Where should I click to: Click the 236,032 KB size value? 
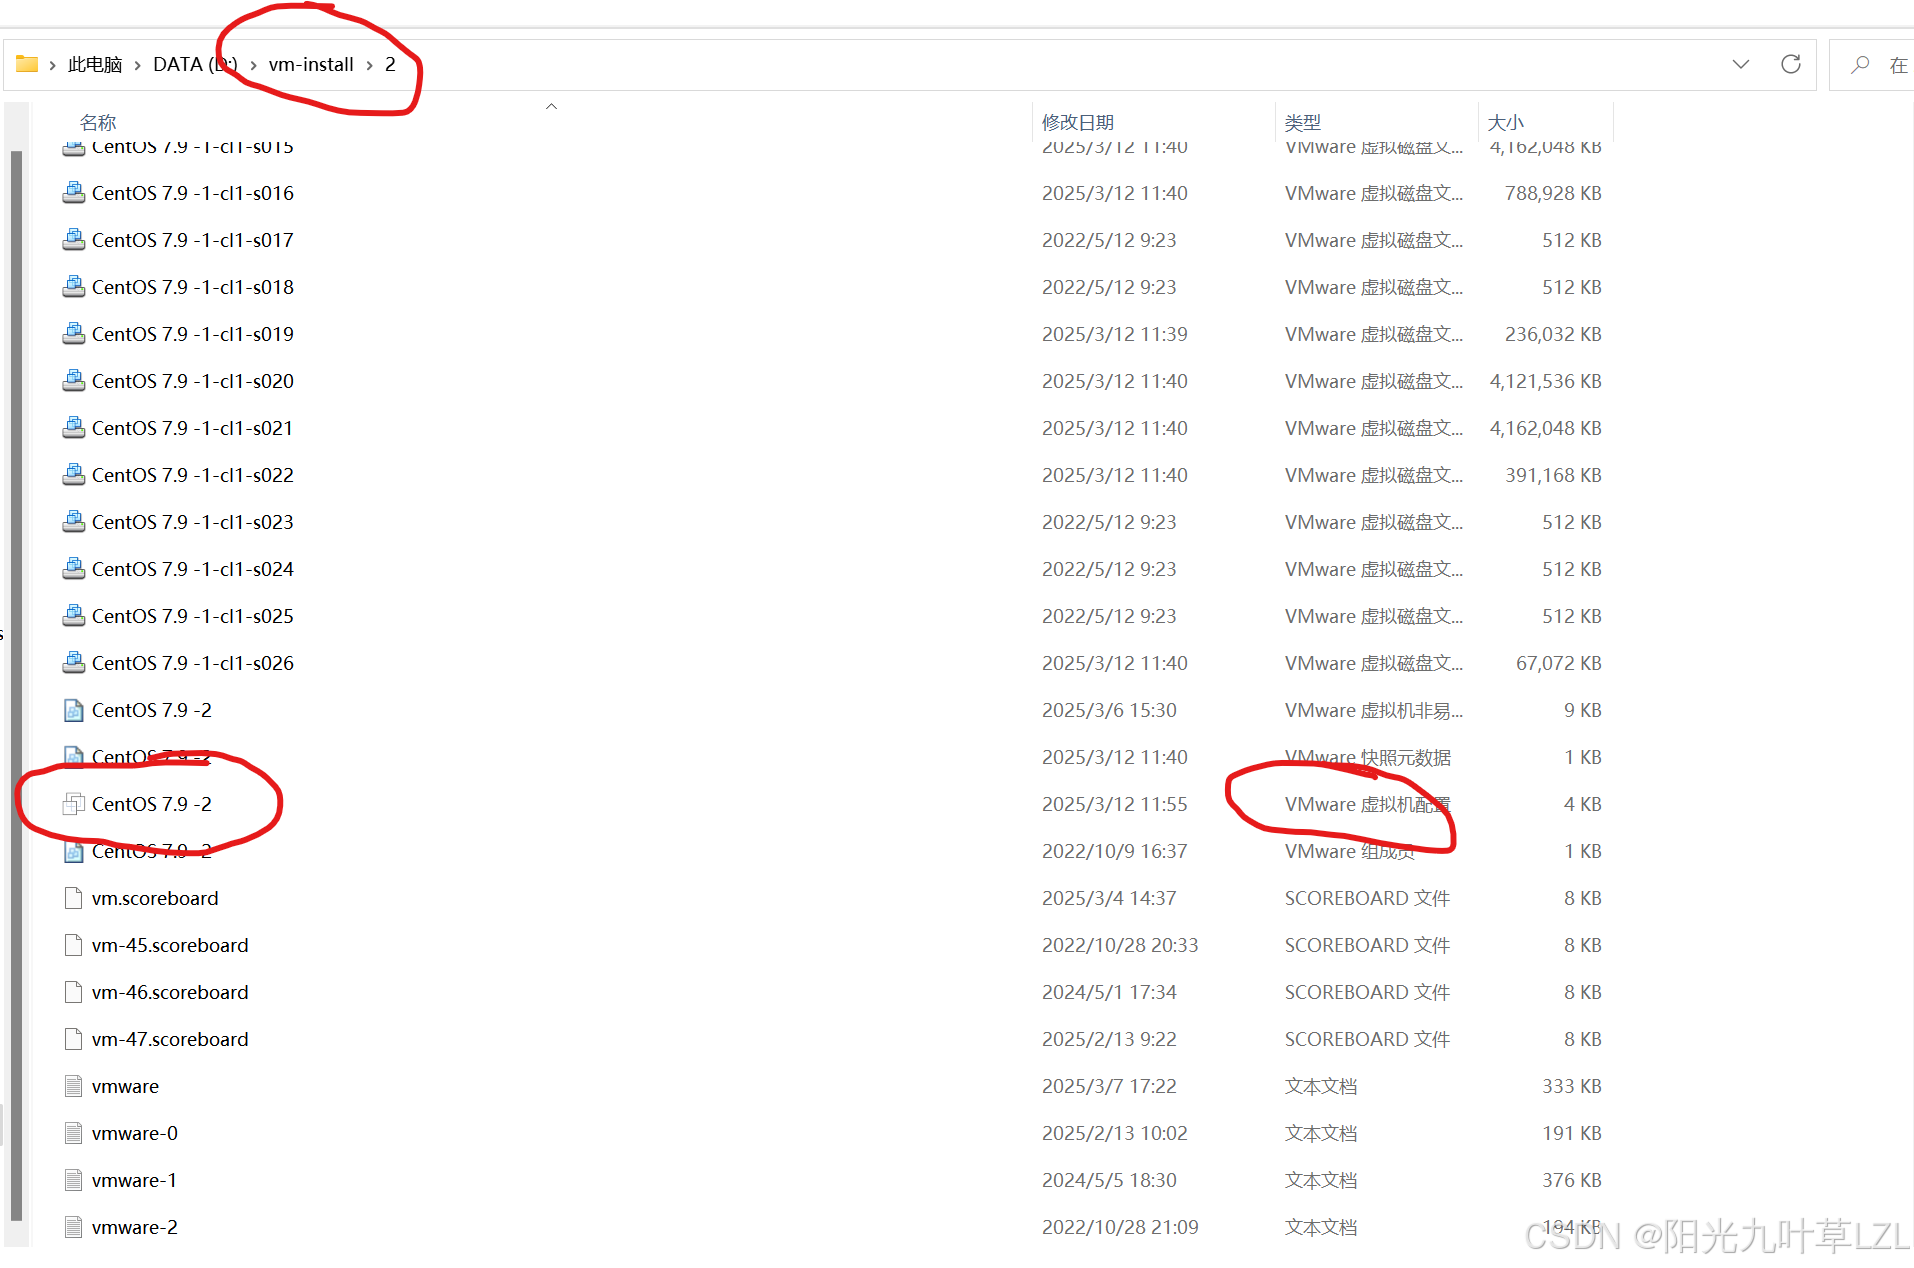[1553, 334]
